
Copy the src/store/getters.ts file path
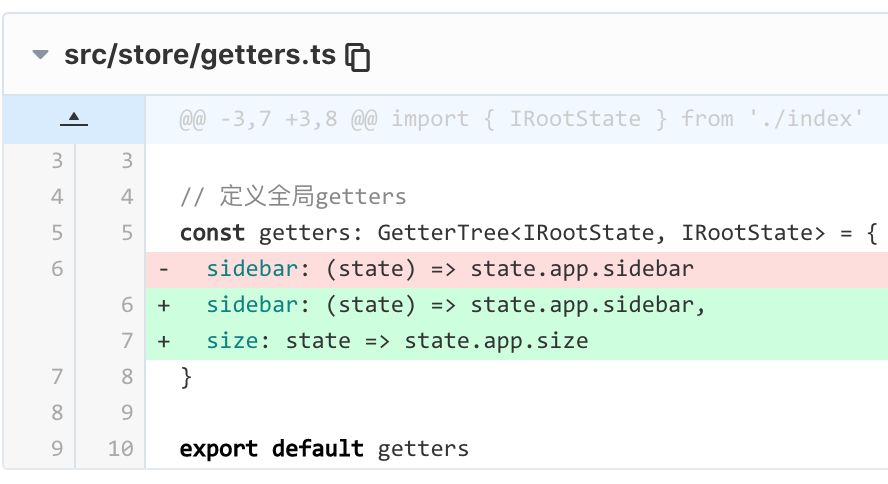pyautogui.click(x=357, y=57)
